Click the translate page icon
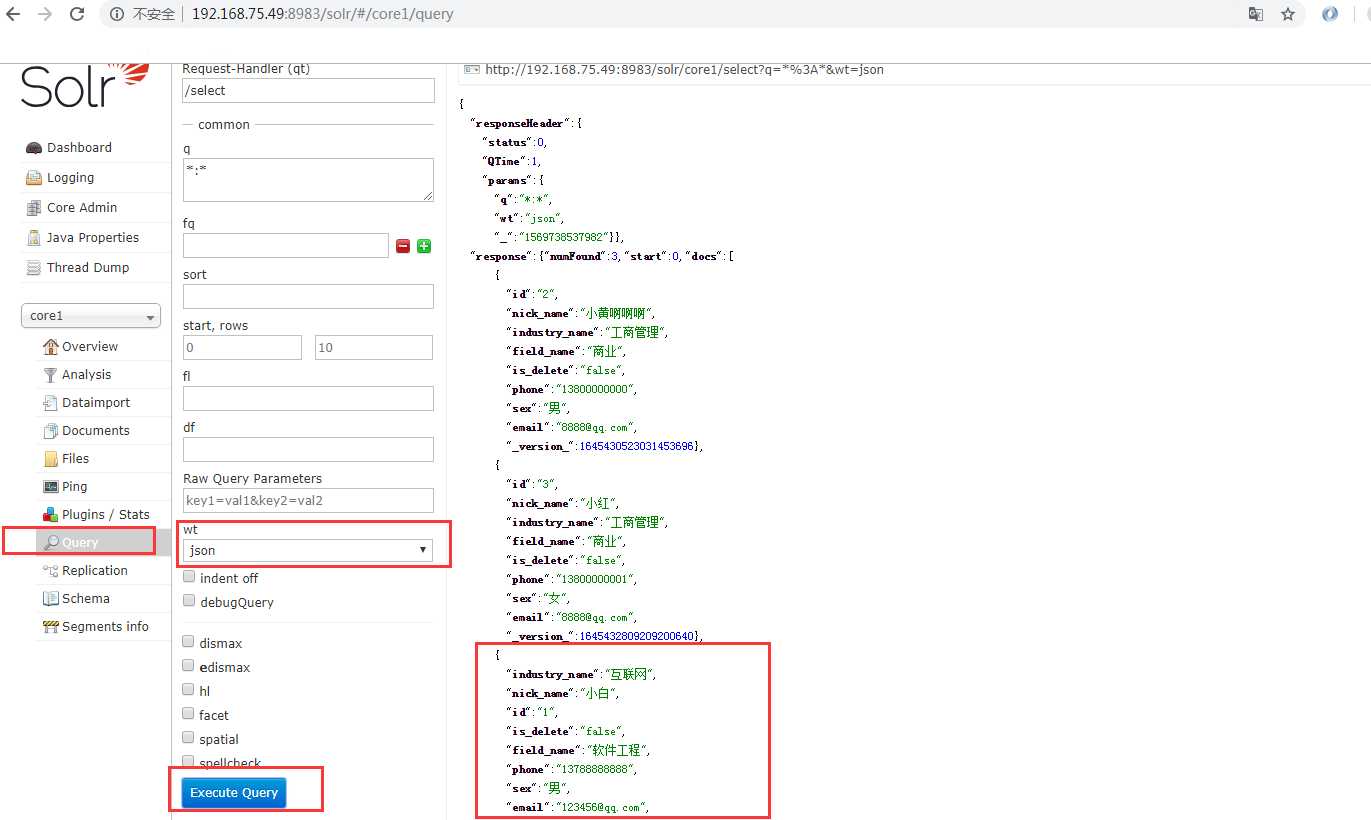1371x820 pixels. click(x=1256, y=15)
